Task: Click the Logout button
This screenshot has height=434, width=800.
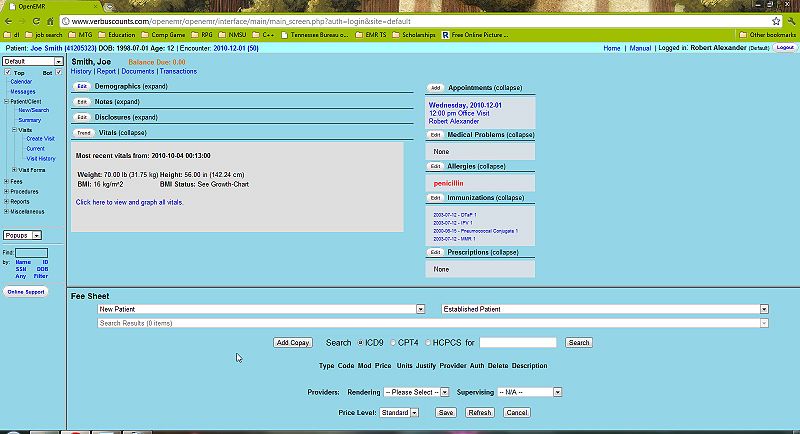Action: [785, 48]
